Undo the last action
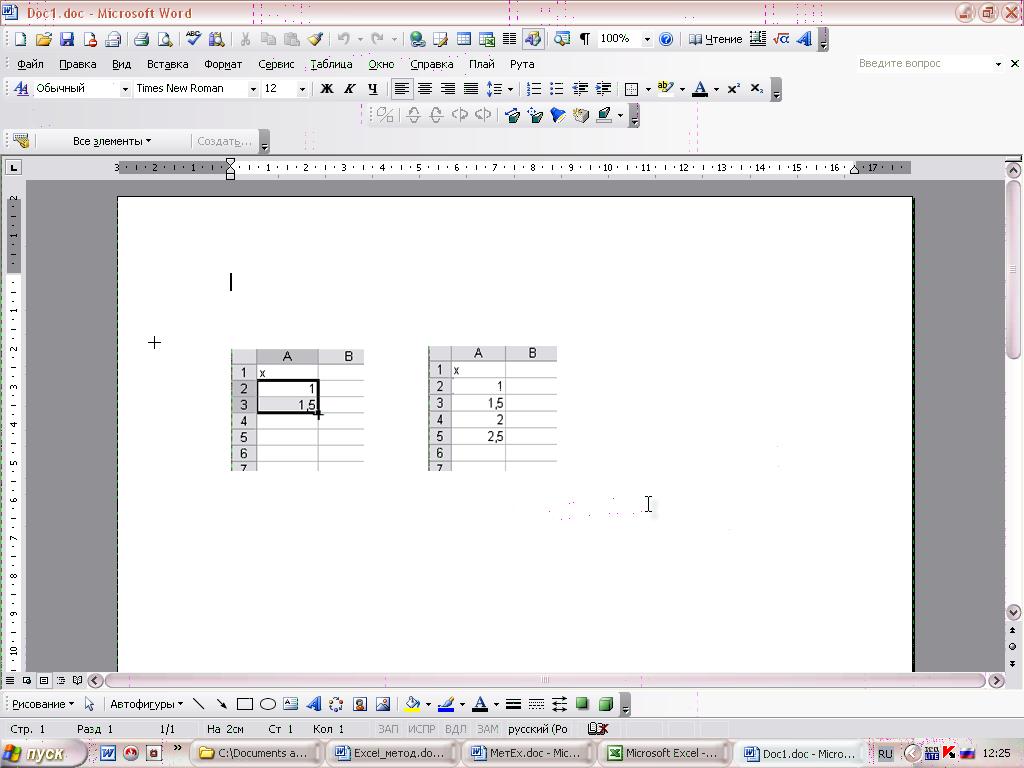Image resolution: width=1024 pixels, height=768 pixels. [x=344, y=39]
